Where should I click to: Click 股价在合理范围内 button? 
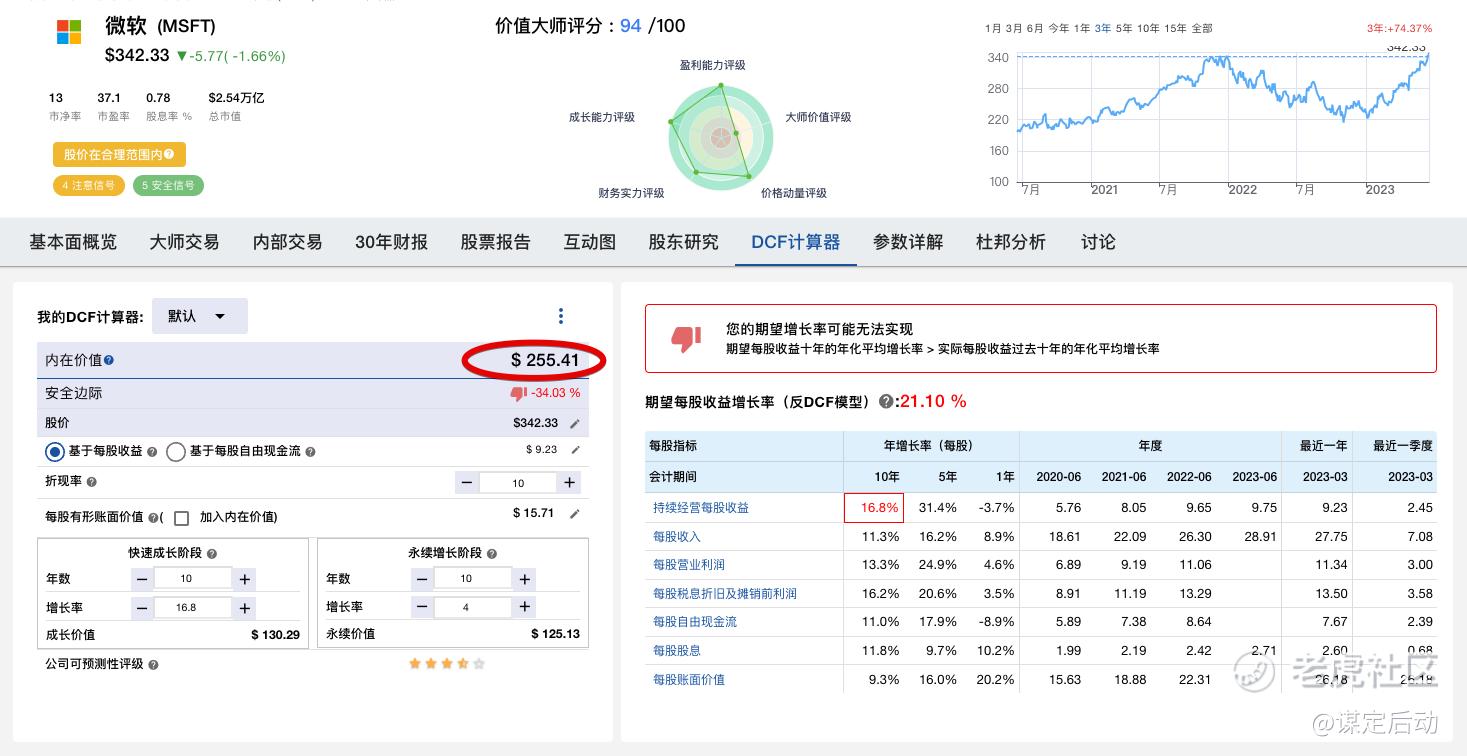119,155
